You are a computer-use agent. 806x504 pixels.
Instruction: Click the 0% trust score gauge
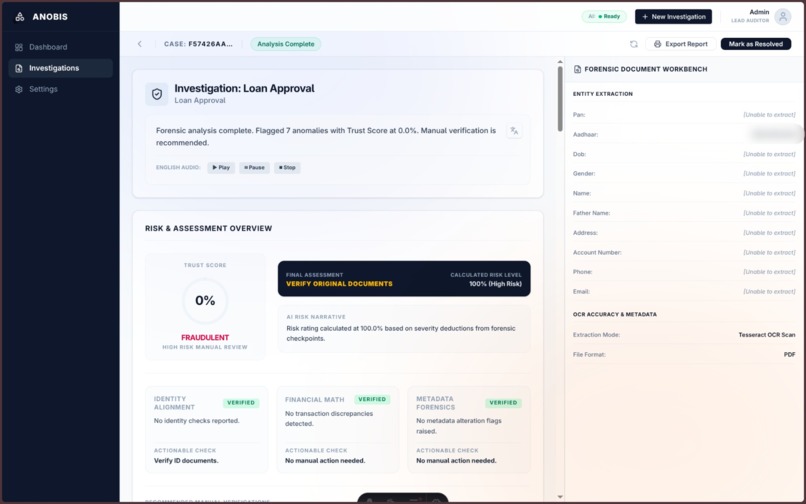coord(205,301)
